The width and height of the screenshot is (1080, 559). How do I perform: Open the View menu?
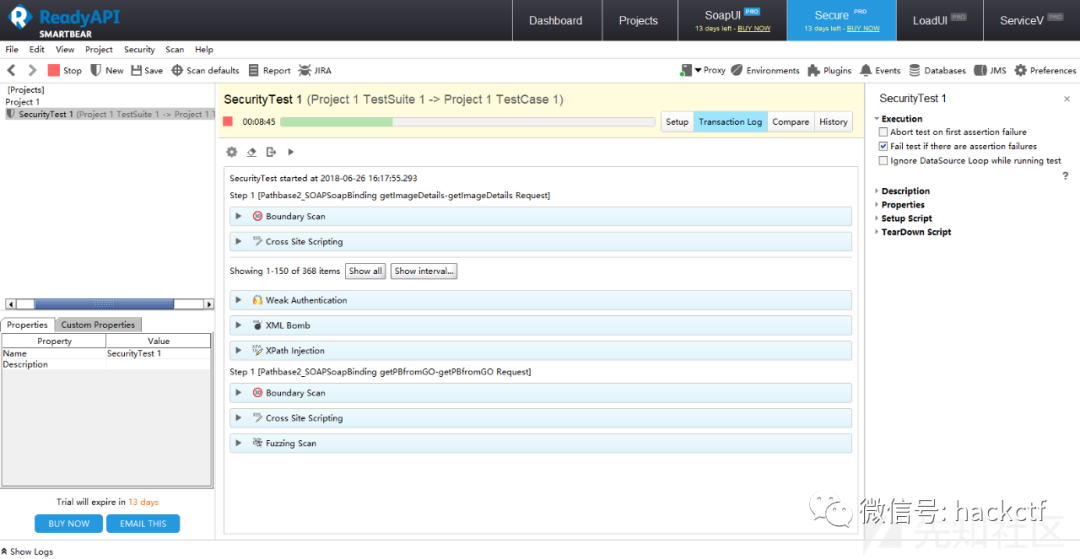click(x=65, y=50)
